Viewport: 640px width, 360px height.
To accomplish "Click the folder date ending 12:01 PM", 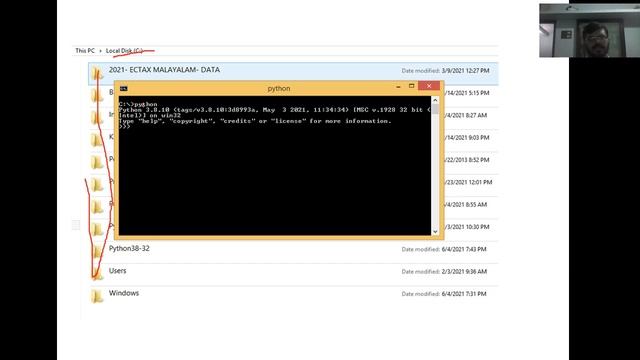I will 469,182.
